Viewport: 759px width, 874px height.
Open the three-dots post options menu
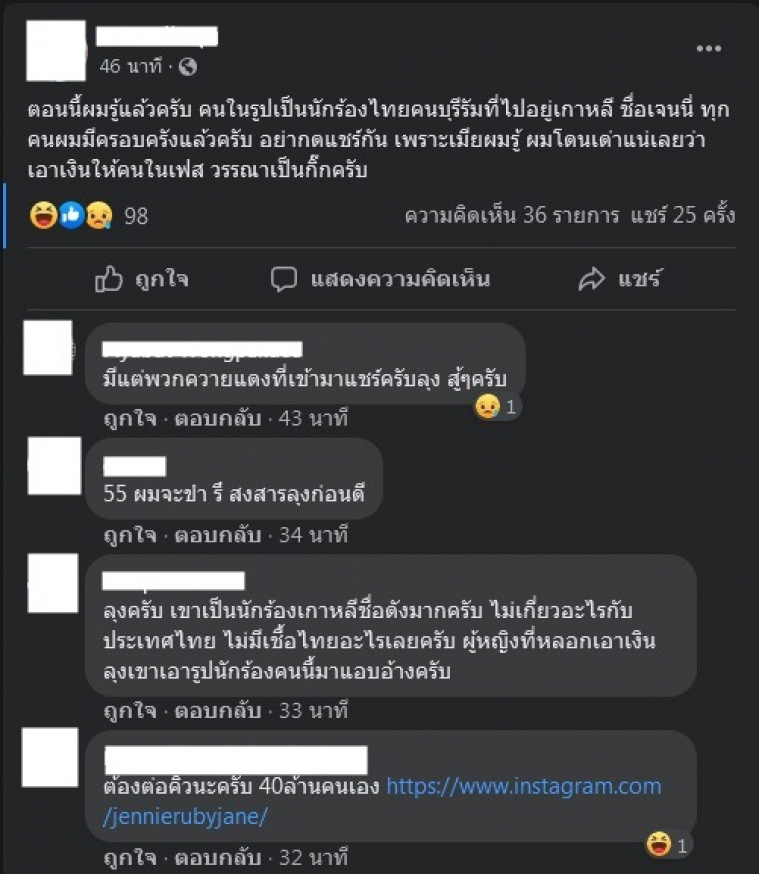click(709, 48)
